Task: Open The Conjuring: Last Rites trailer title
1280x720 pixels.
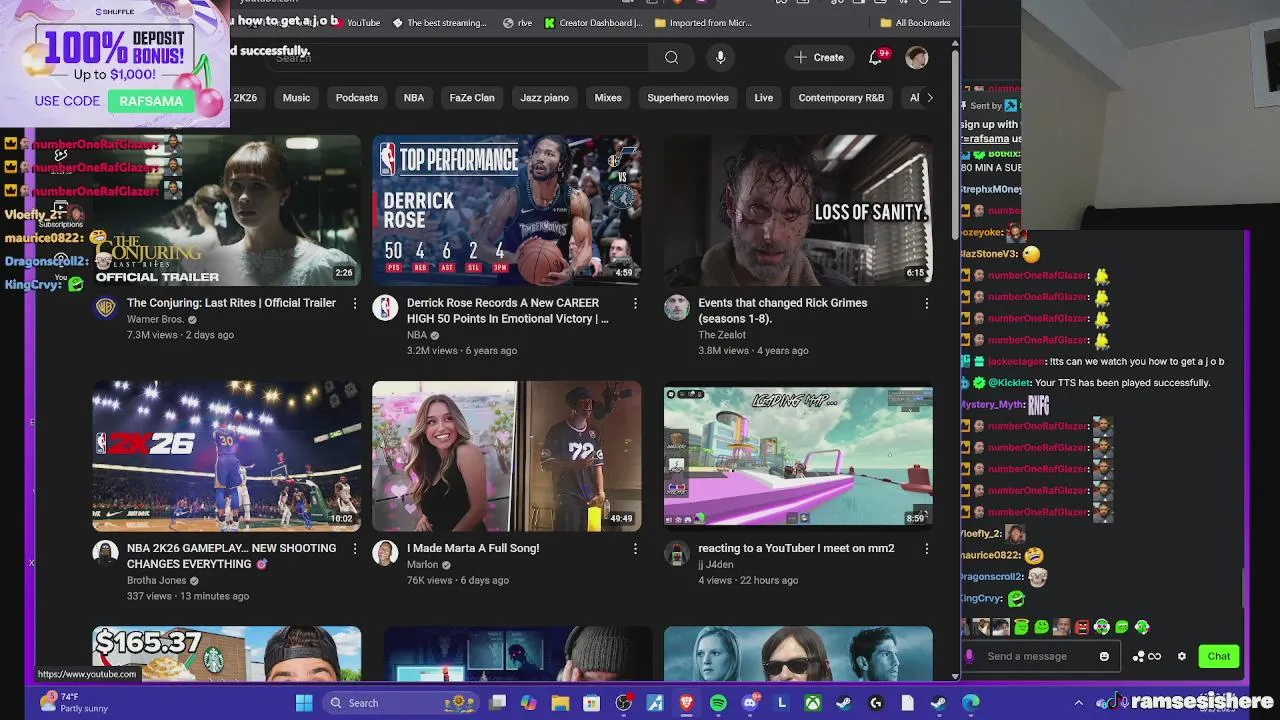Action: pyautogui.click(x=231, y=303)
